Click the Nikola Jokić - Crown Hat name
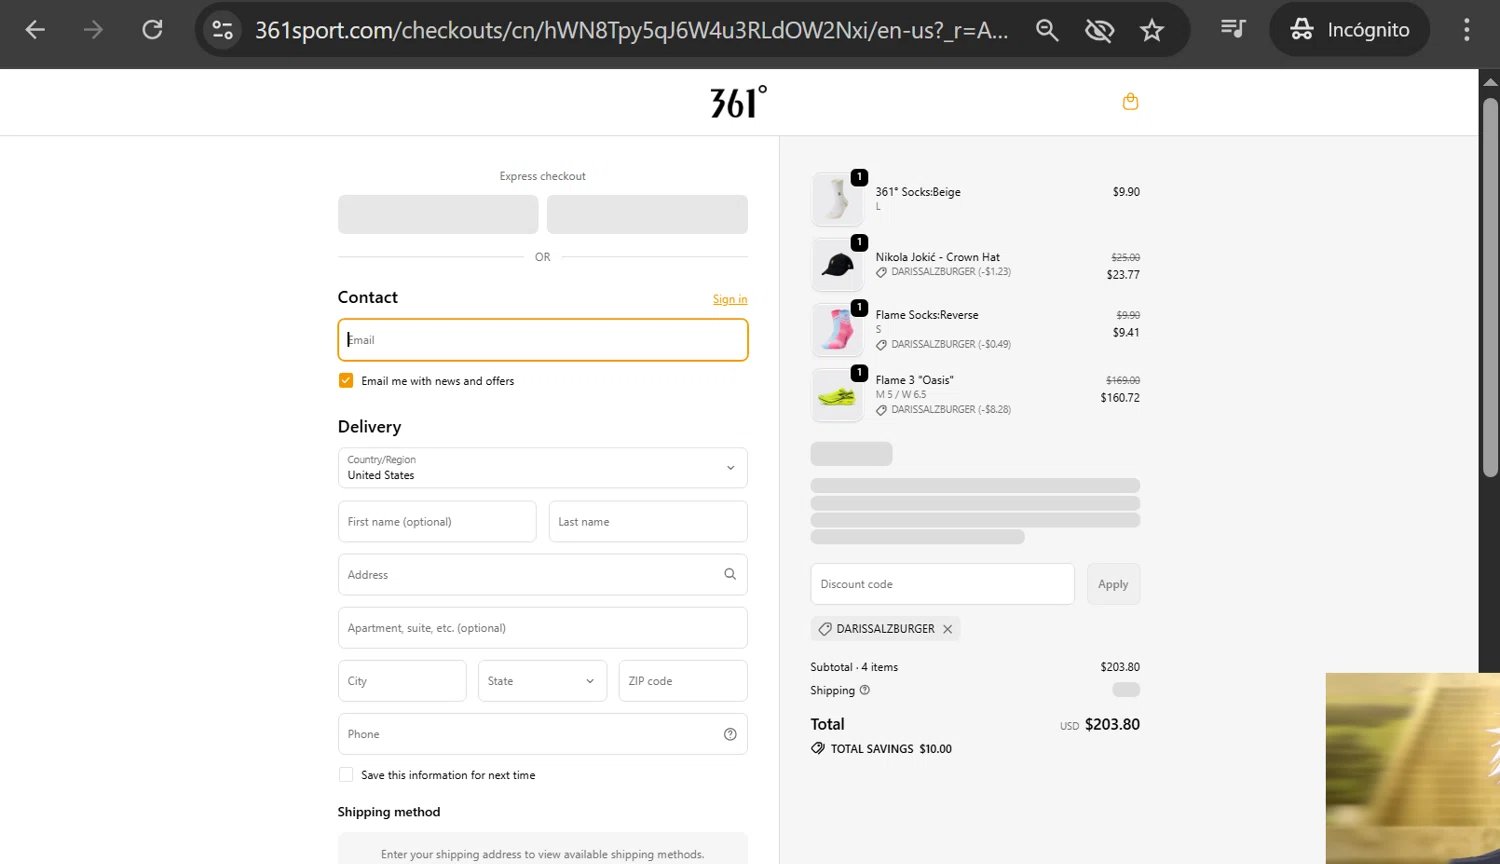This screenshot has width=1500, height=864. (938, 257)
